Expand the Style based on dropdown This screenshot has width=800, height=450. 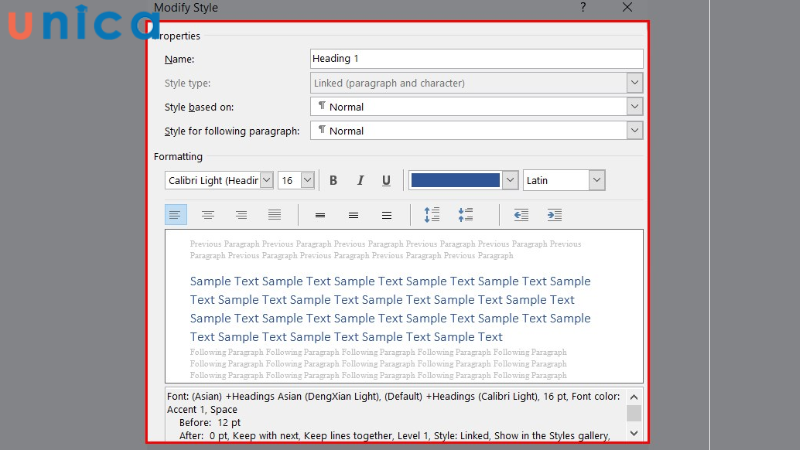[634, 107]
